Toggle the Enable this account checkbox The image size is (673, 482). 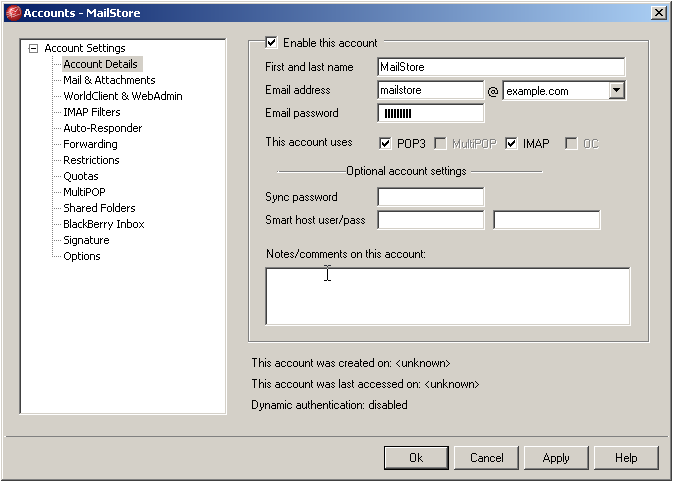click(x=271, y=43)
